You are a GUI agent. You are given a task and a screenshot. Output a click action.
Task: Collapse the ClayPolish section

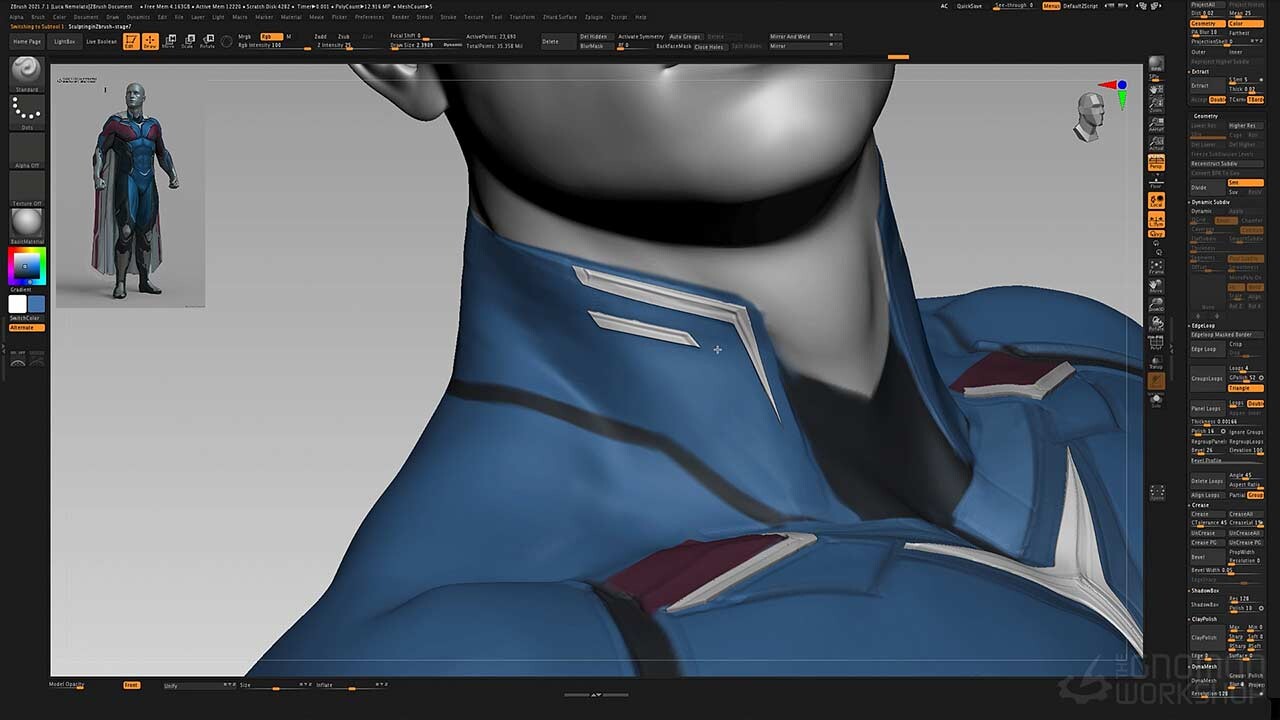coord(1204,619)
